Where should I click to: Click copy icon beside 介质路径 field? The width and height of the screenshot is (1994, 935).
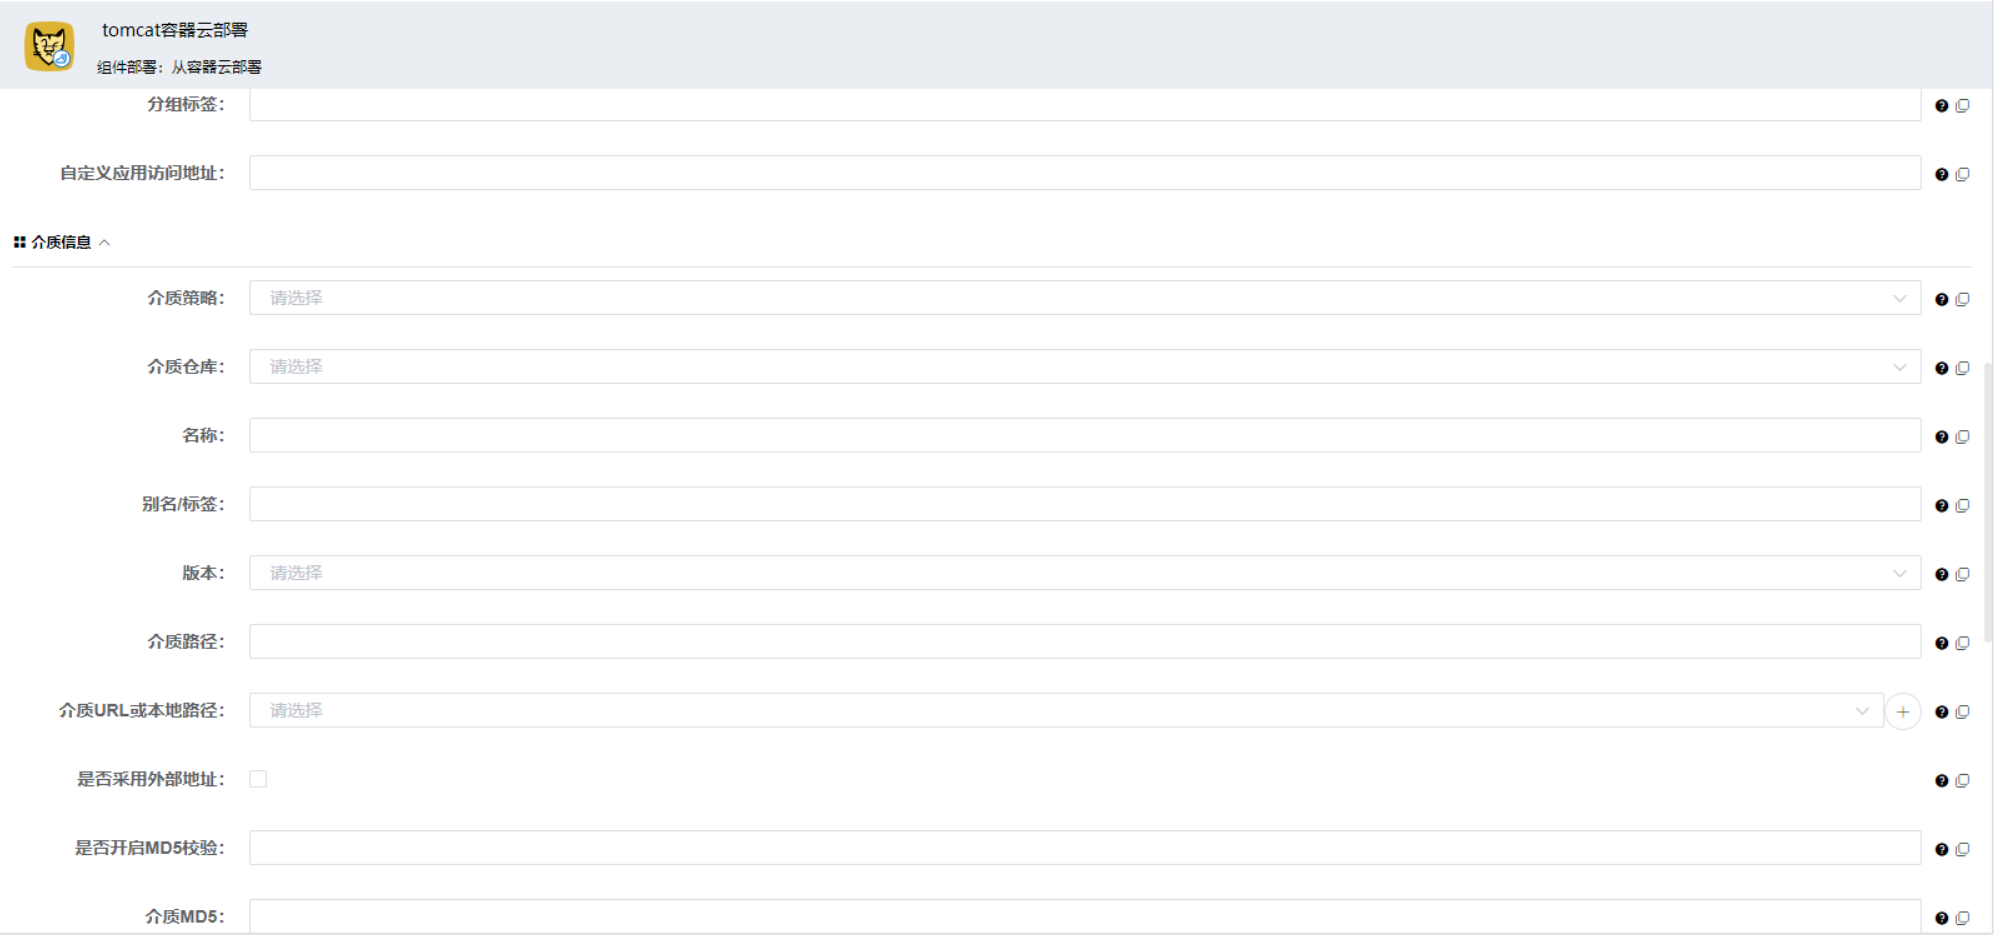pos(1962,643)
